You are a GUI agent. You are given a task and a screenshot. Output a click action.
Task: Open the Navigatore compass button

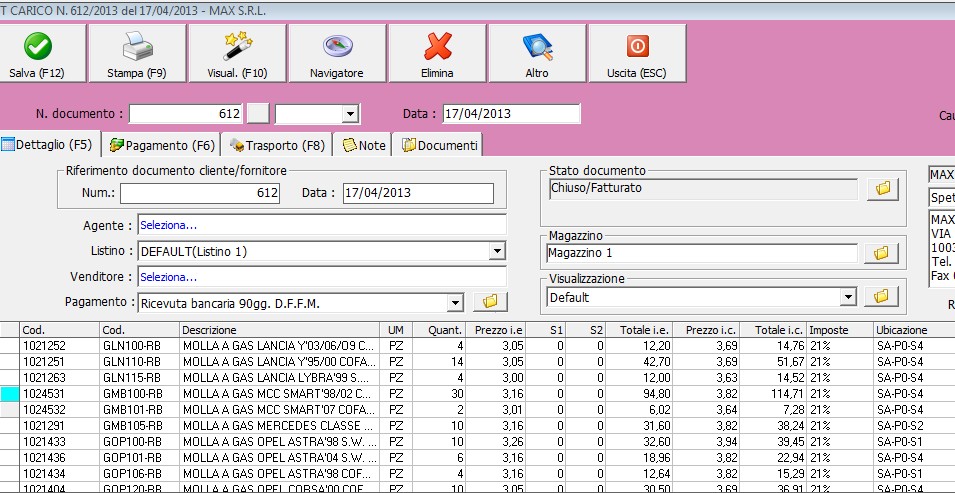[x=337, y=54]
